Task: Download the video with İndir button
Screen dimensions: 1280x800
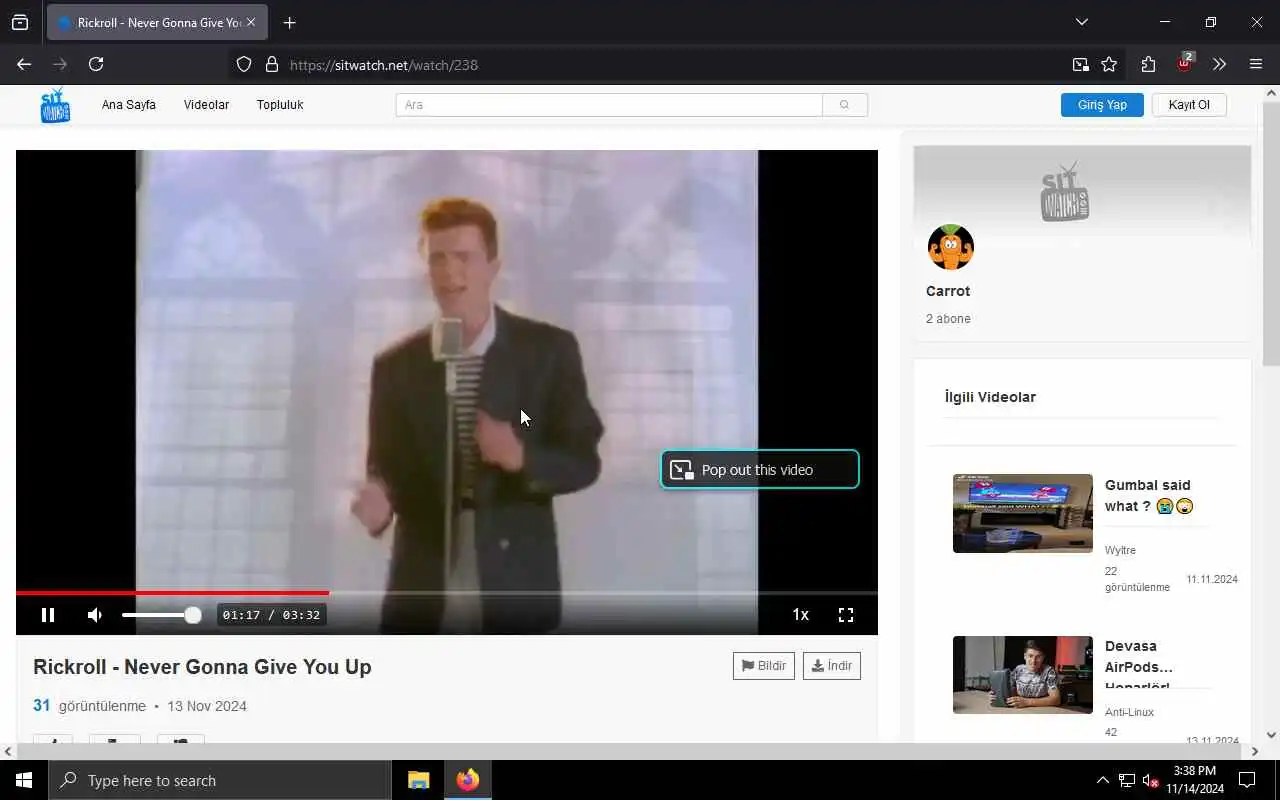Action: click(x=832, y=666)
